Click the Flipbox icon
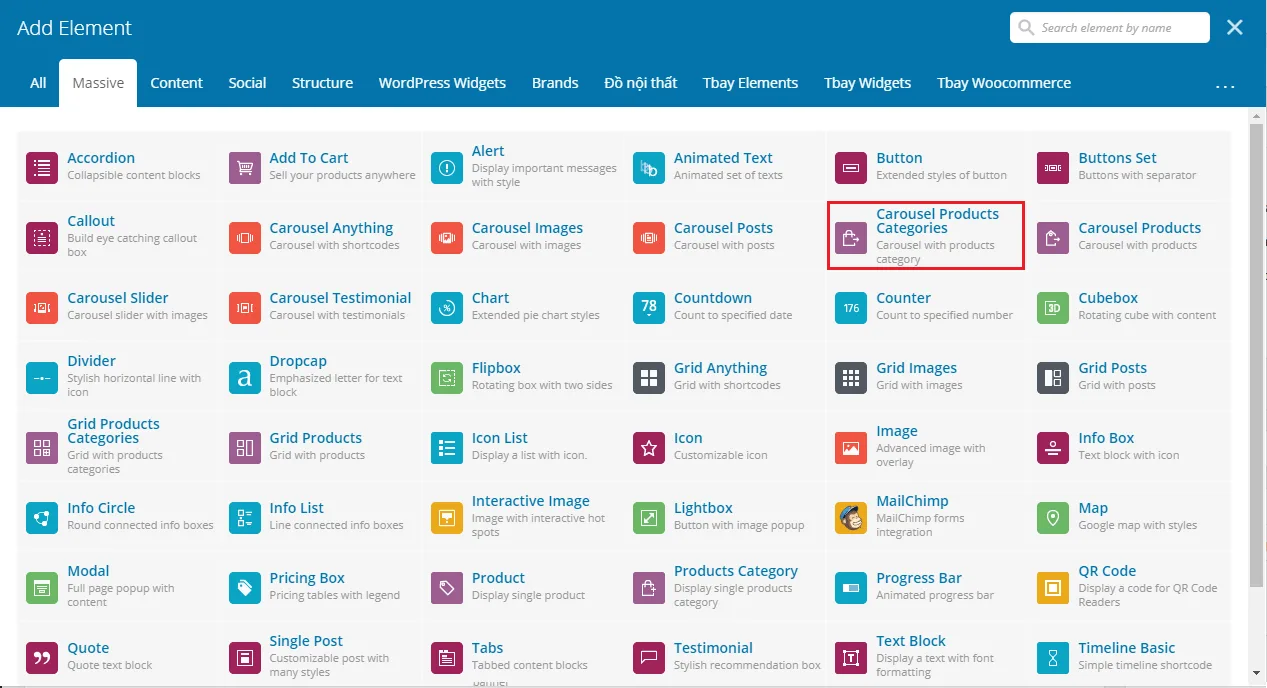The image size is (1267, 688). (x=447, y=378)
